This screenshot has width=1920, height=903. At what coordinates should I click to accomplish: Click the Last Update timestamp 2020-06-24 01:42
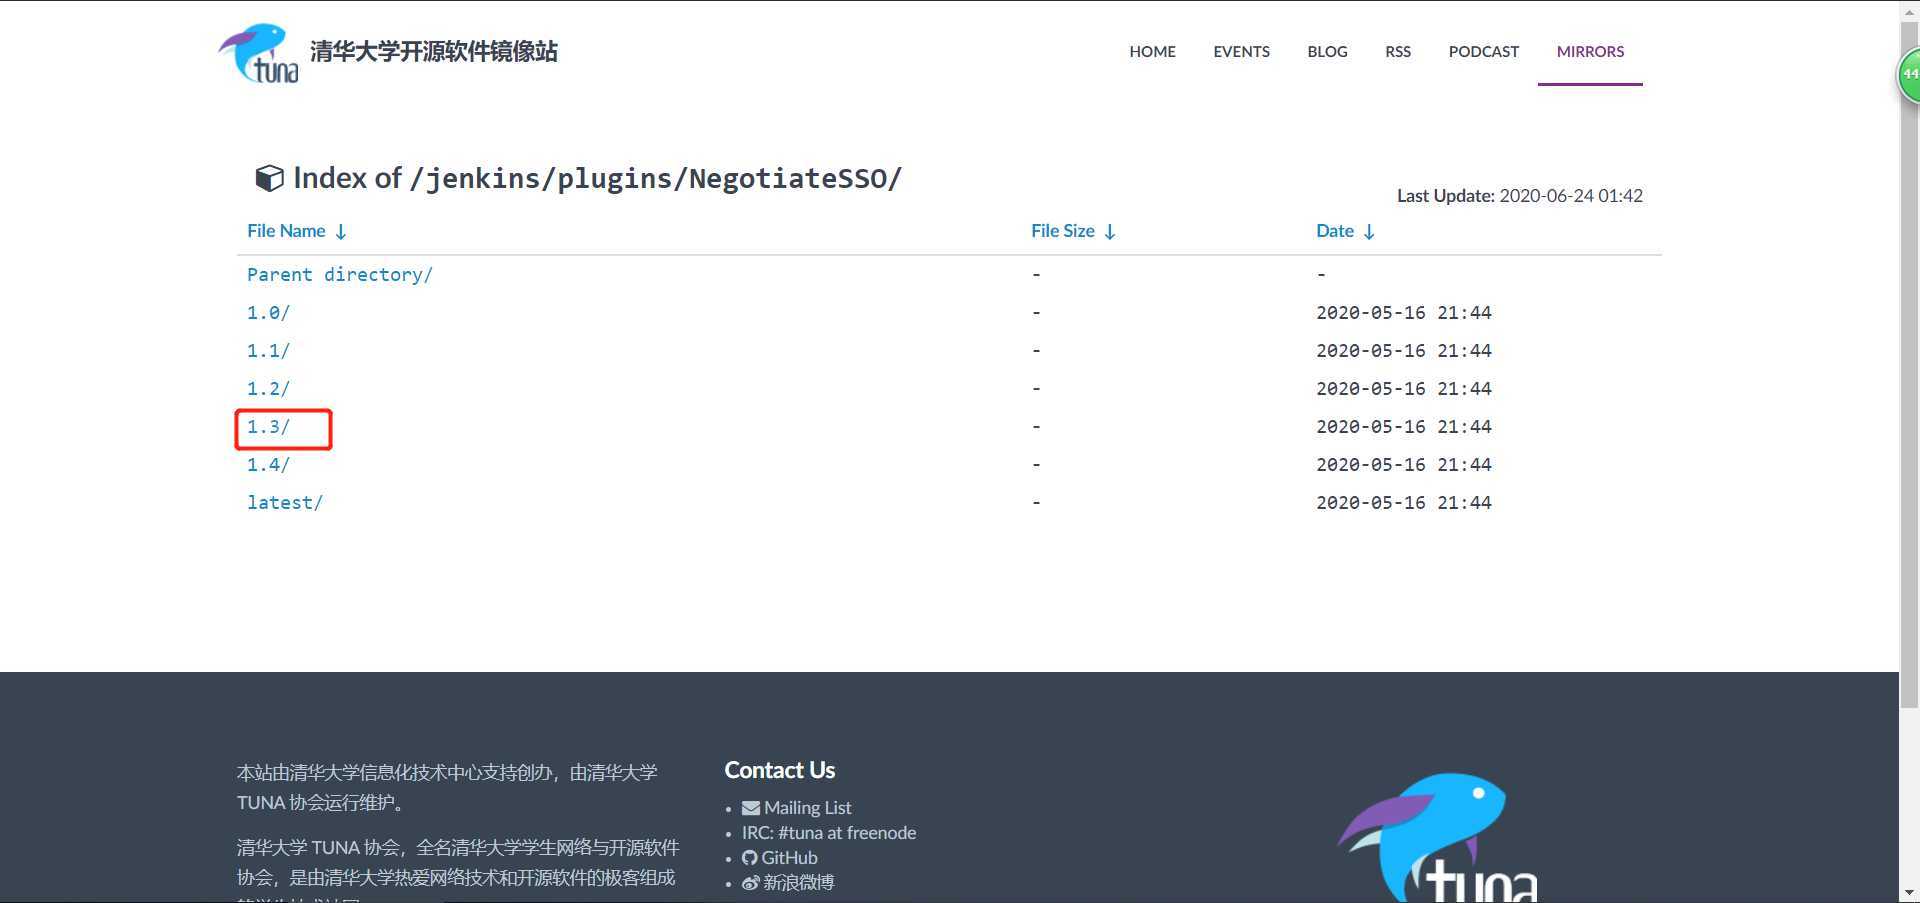(1571, 196)
